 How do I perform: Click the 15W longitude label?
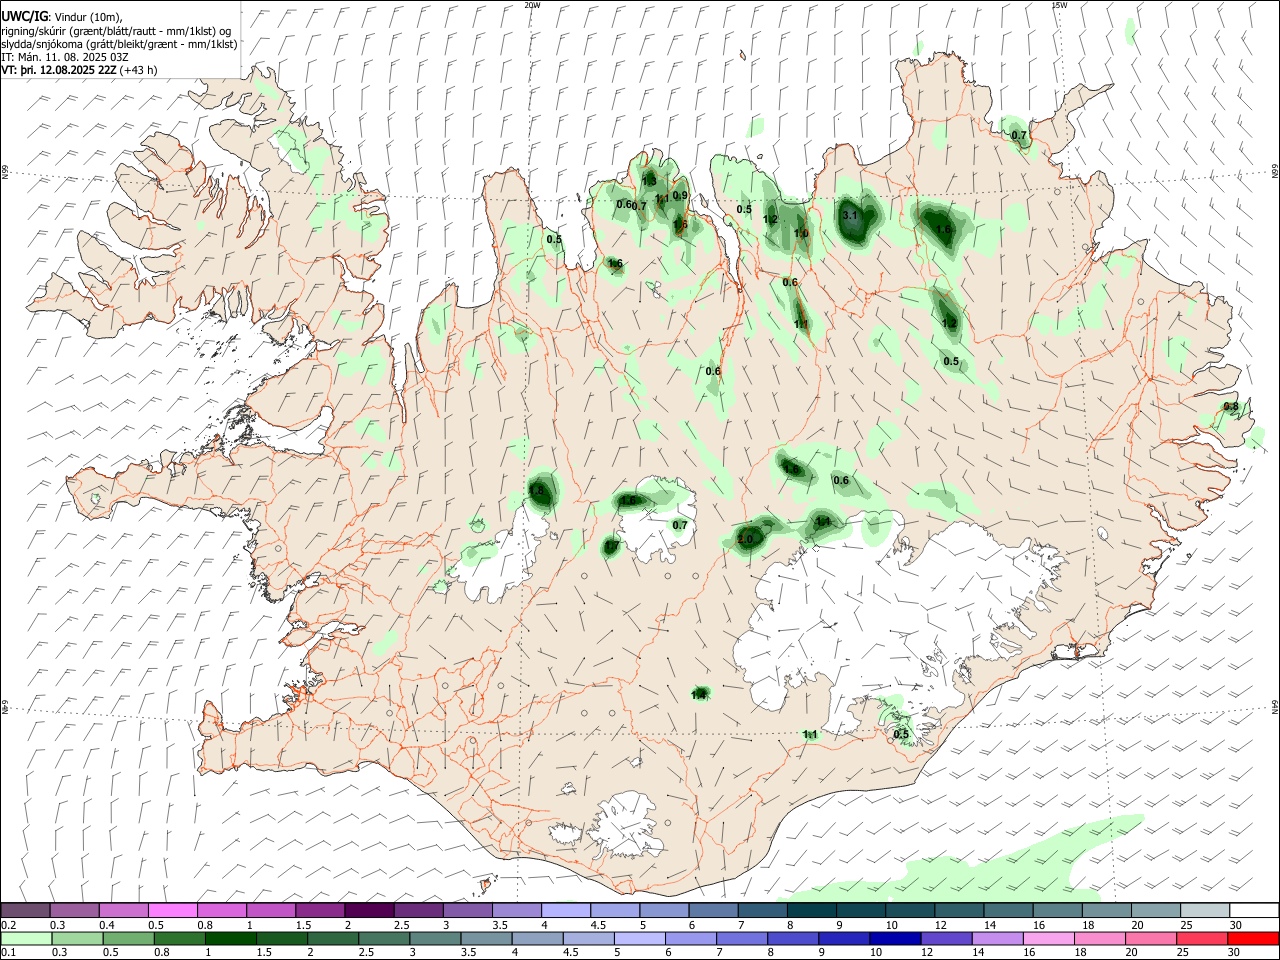pos(1059,5)
